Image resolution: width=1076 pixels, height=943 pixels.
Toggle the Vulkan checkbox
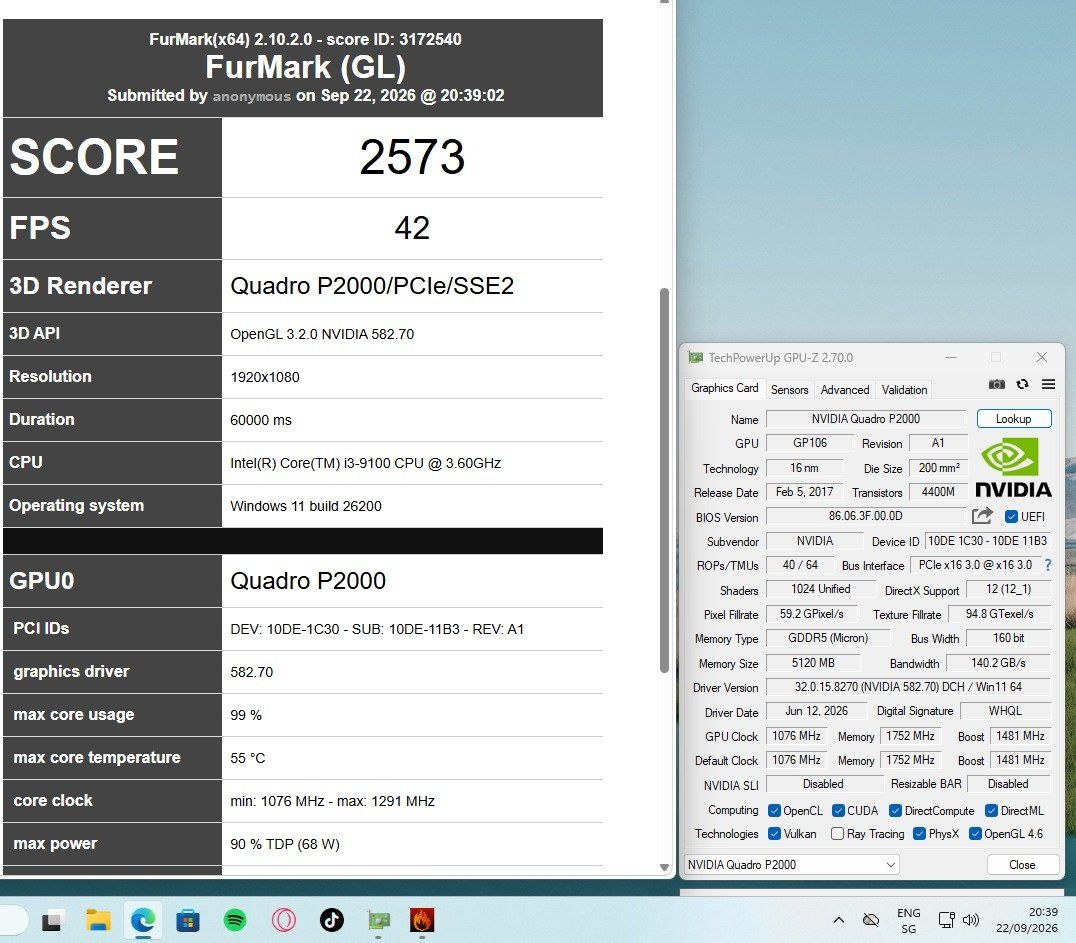tap(775, 834)
